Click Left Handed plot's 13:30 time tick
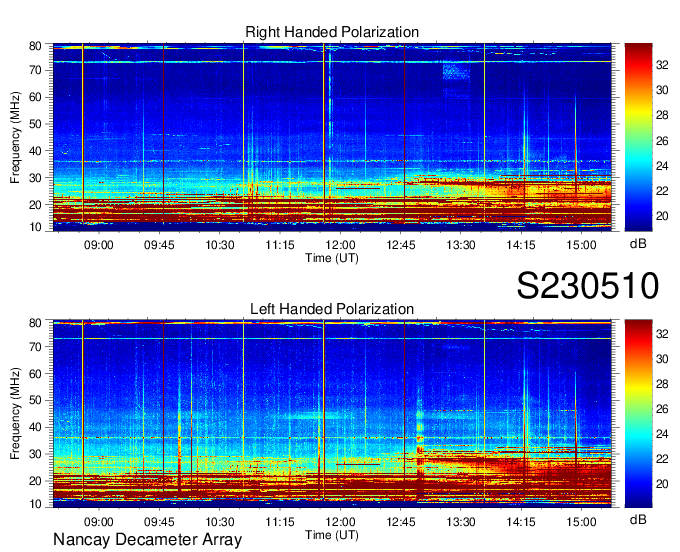The height and width of the screenshot is (552, 680). (461, 522)
